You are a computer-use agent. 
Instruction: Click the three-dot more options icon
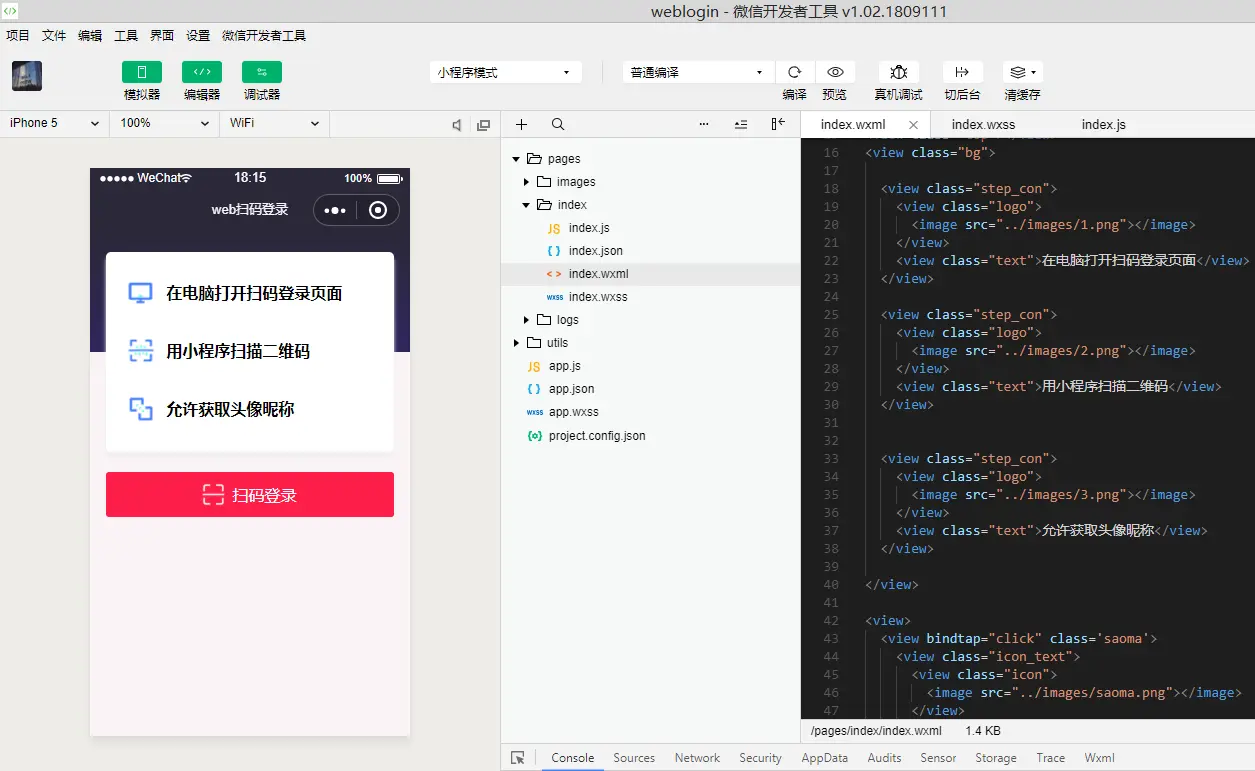(x=704, y=124)
